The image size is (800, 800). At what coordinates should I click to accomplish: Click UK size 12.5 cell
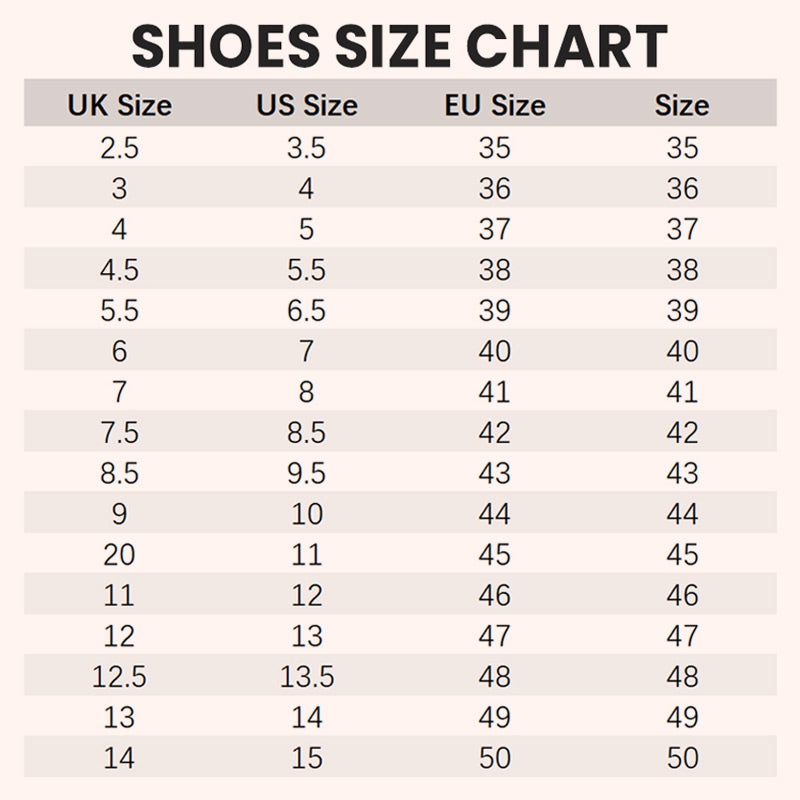[119, 676]
